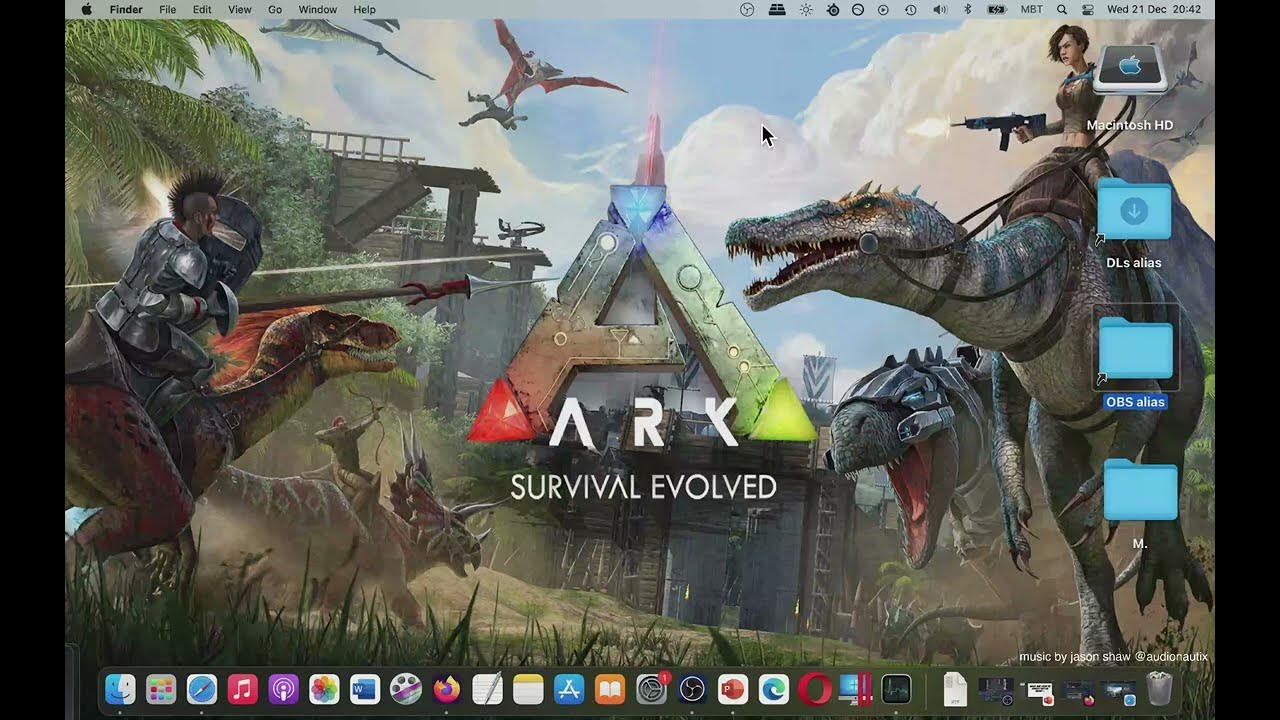The width and height of the screenshot is (1280, 720).
Task: Open the Trash
Action: [x=1159, y=689]
